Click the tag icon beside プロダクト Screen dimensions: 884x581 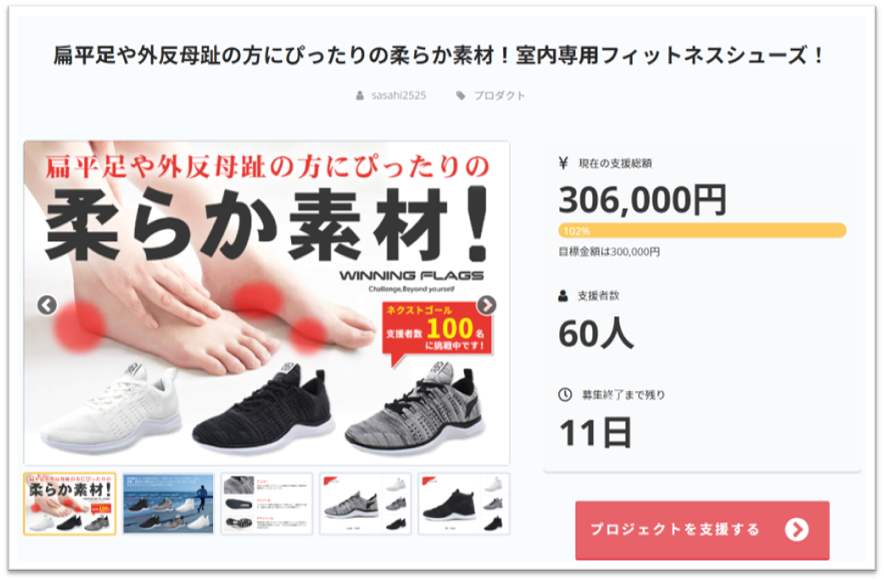[x=461, y=96]
